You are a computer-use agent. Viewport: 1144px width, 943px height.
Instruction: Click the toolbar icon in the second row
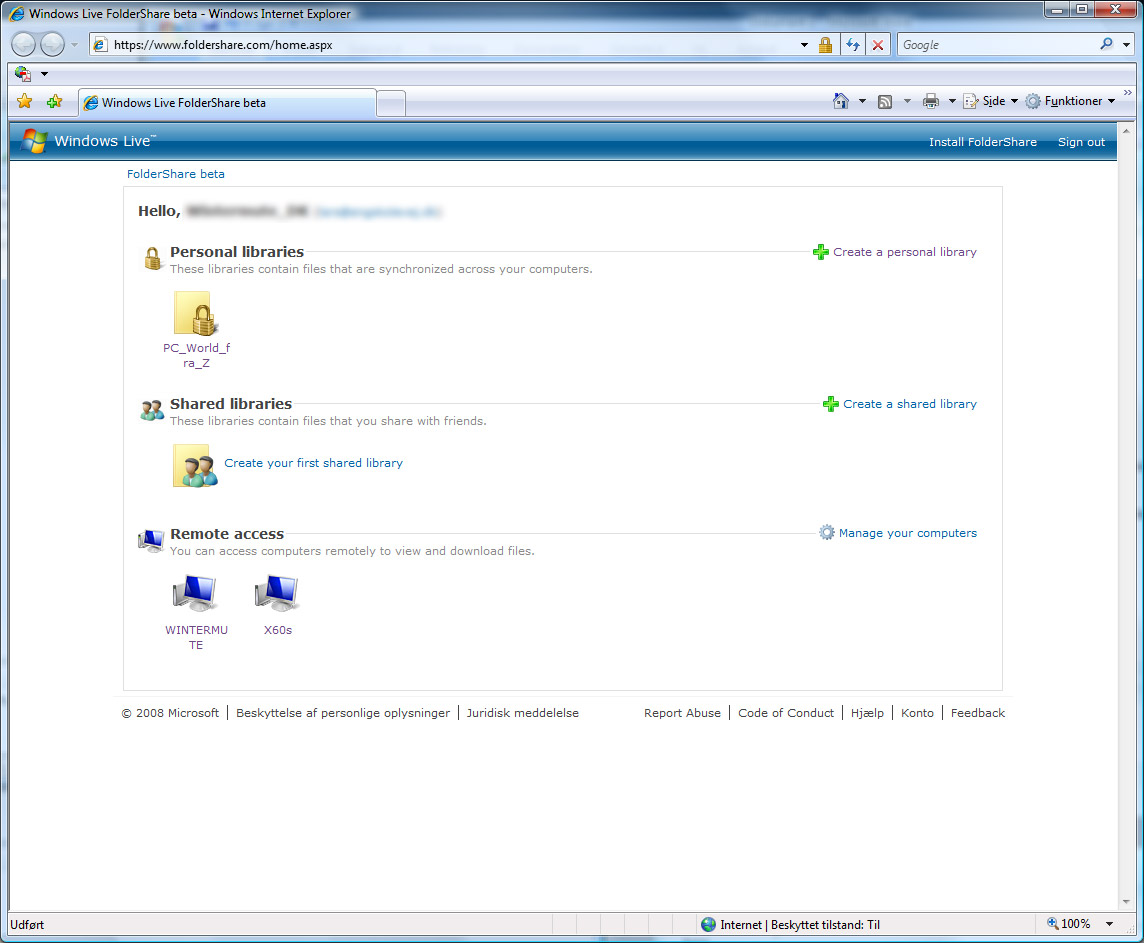23,74
